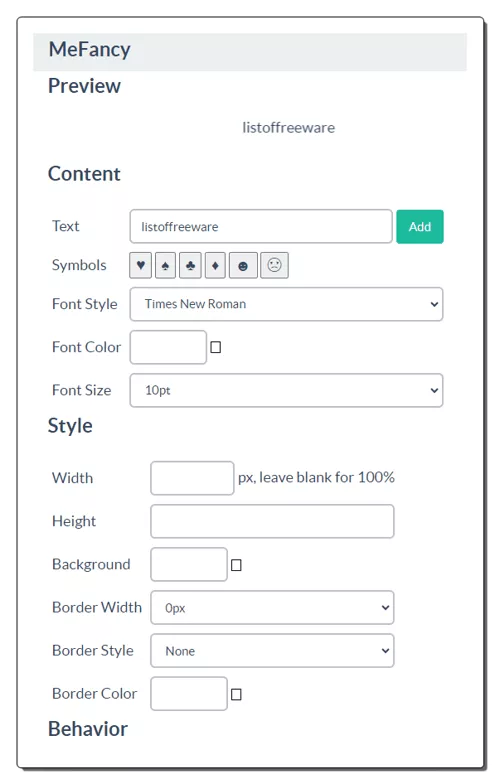This screenshot has height=784, width=500.
Task: Open the Font Size dropdown
Action: (286, 390)
